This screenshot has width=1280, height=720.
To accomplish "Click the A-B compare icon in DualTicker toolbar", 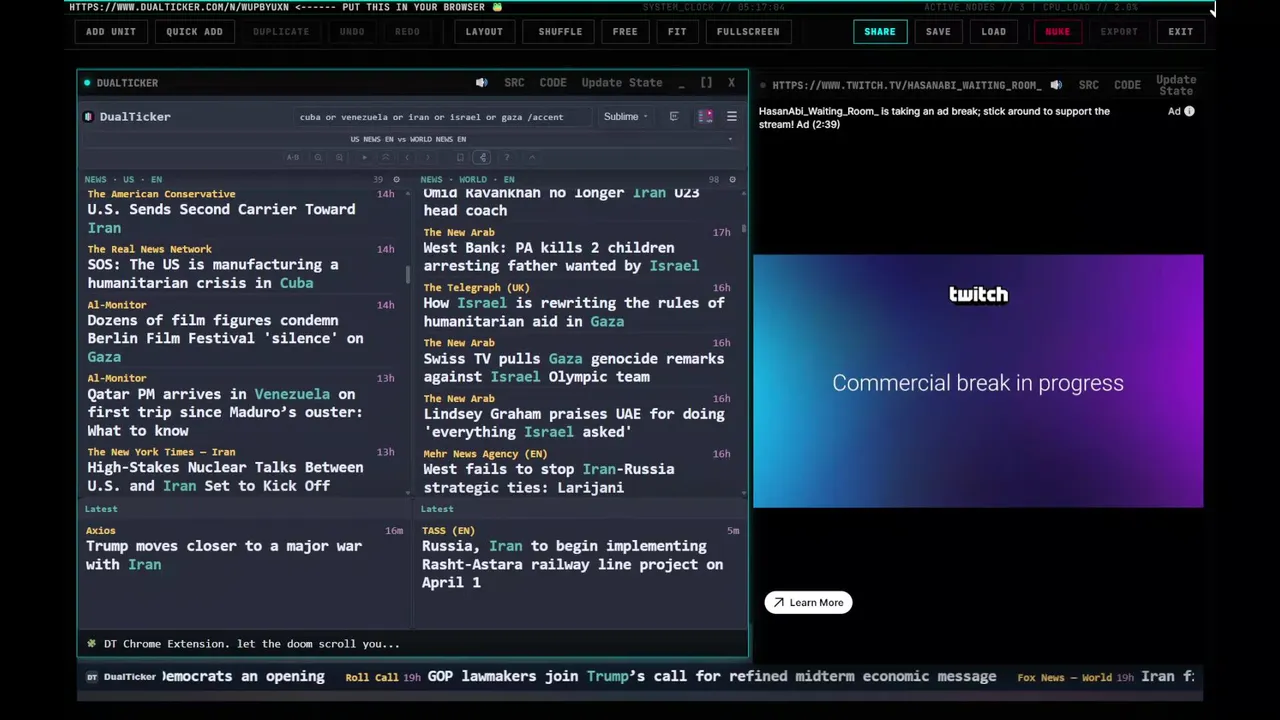I will [x=292, y=157].
